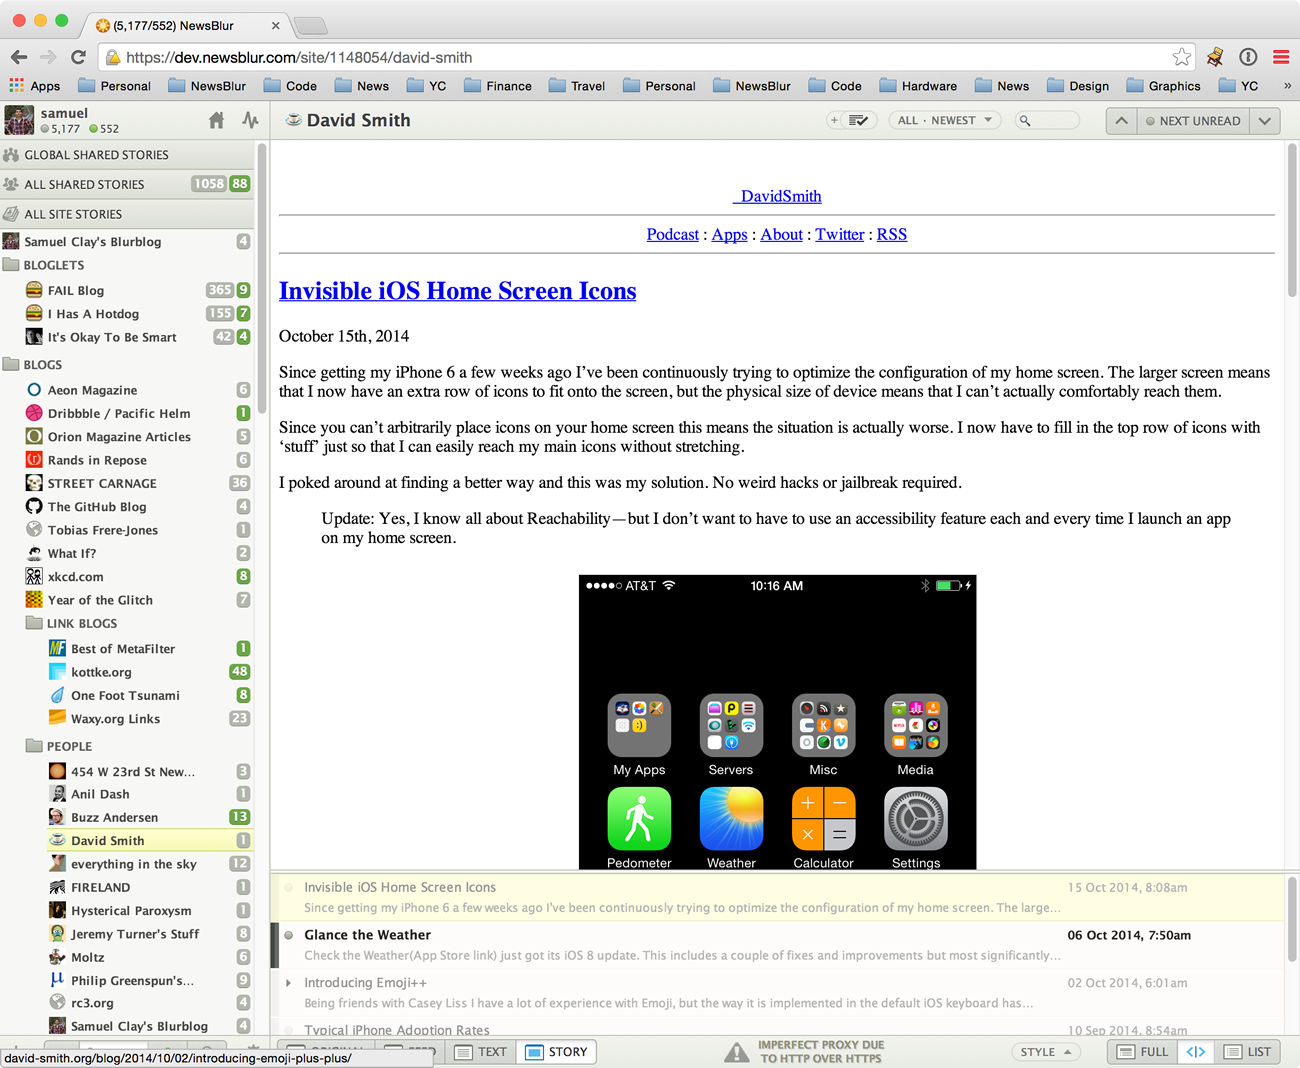Switch to Text view
1300x1068 pixels.
[x=481, y=1052]
